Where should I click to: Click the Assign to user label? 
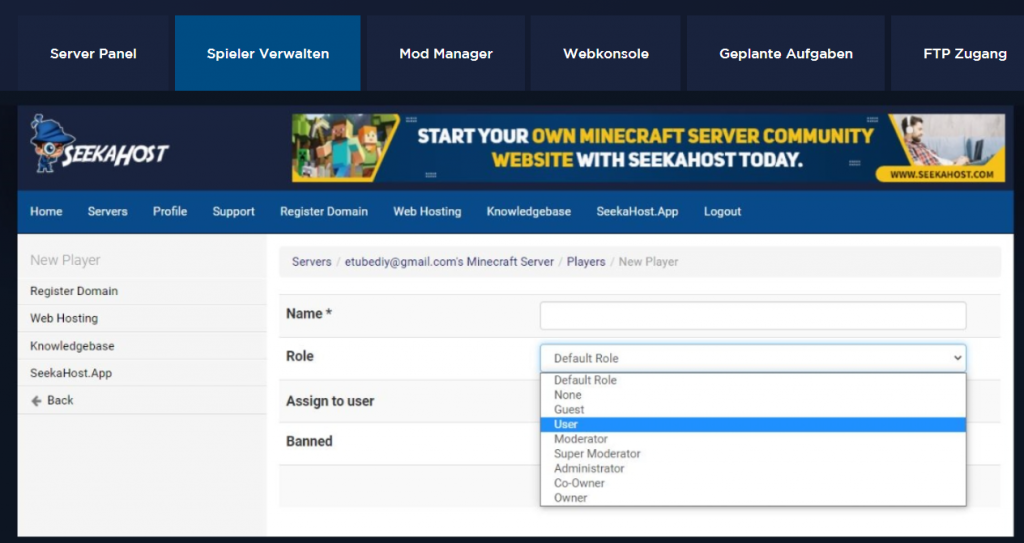[330, 401]
